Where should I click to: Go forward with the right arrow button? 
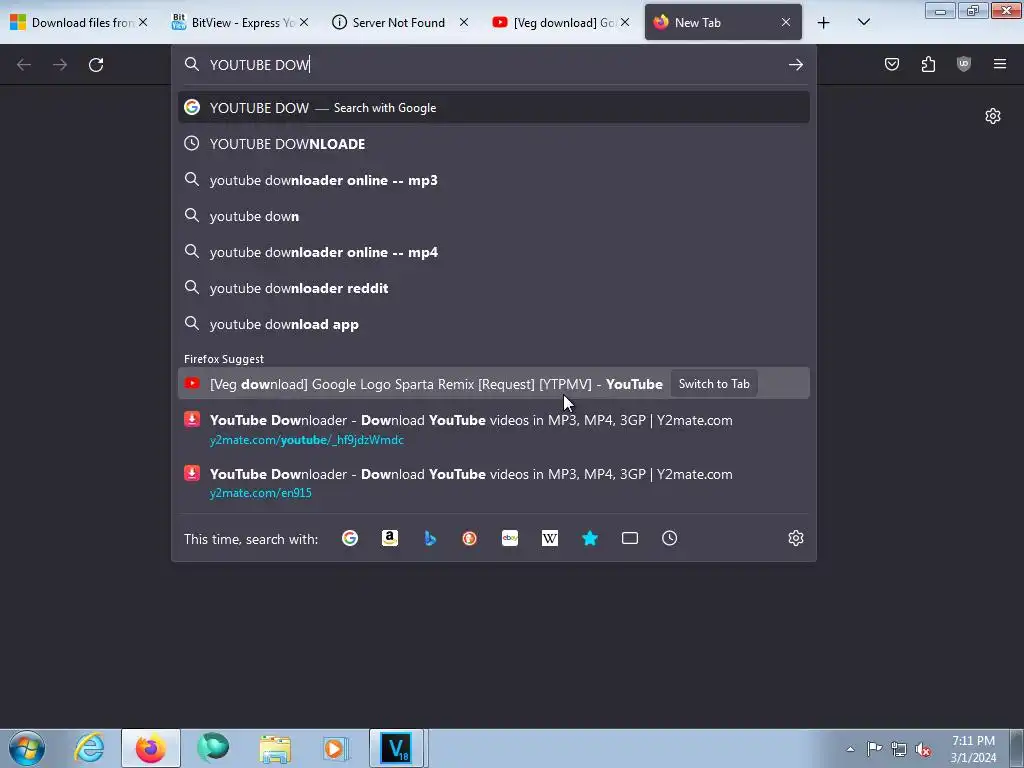click(x=60, y=65)
